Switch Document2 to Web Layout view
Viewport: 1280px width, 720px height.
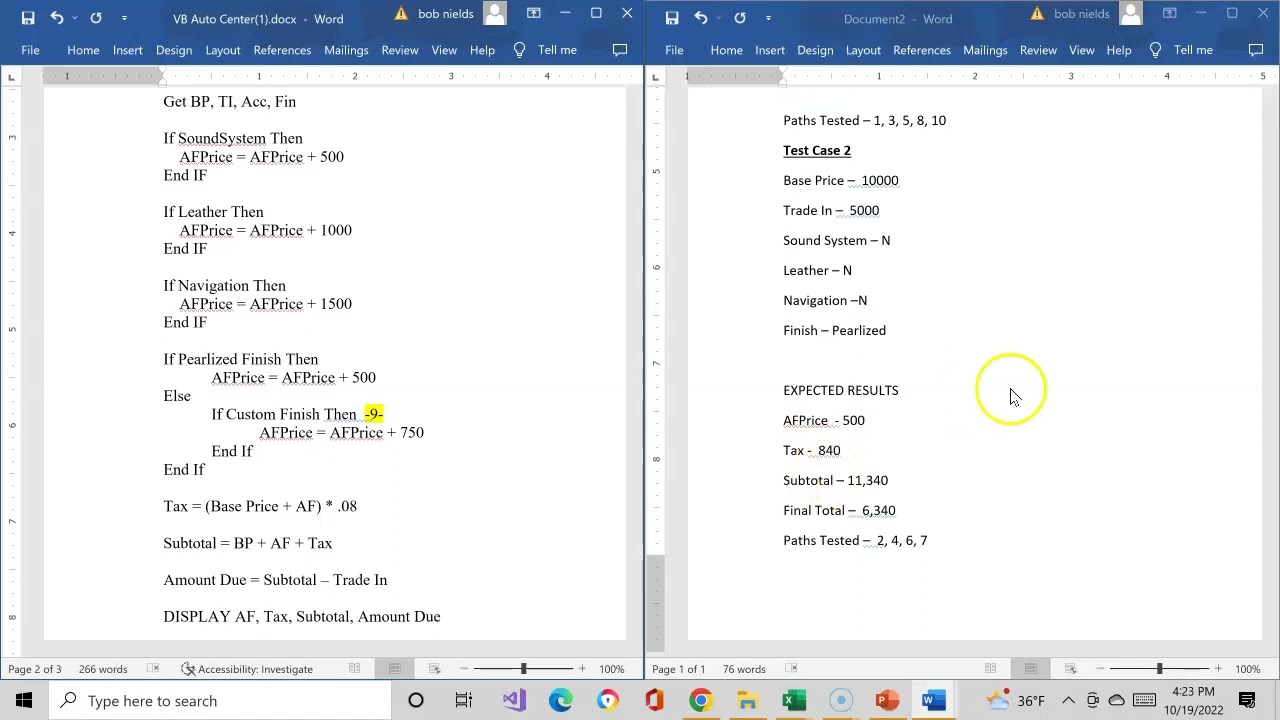click(x=1070, y=669)
